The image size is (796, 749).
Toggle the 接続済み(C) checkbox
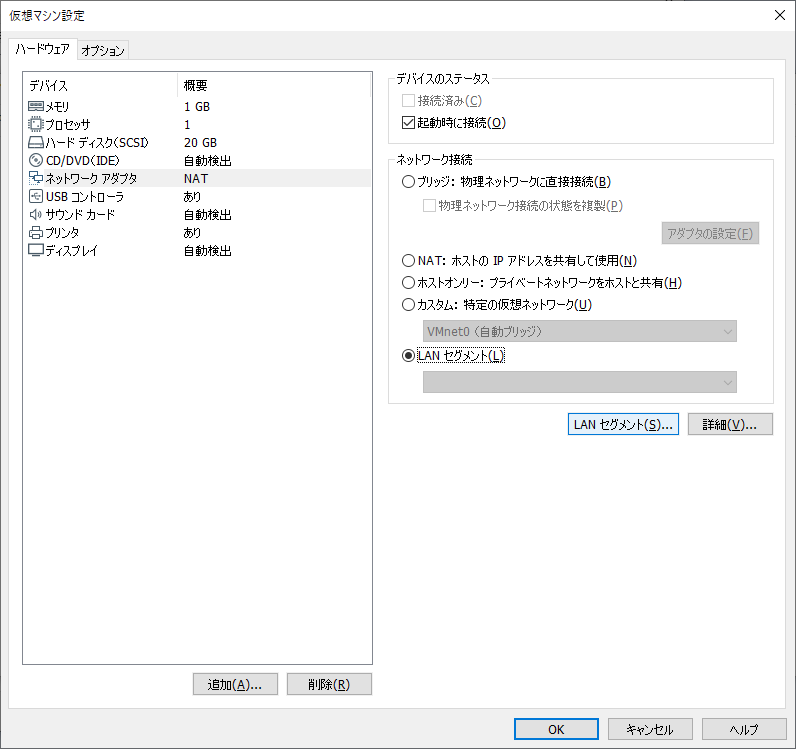pos(408,101)
